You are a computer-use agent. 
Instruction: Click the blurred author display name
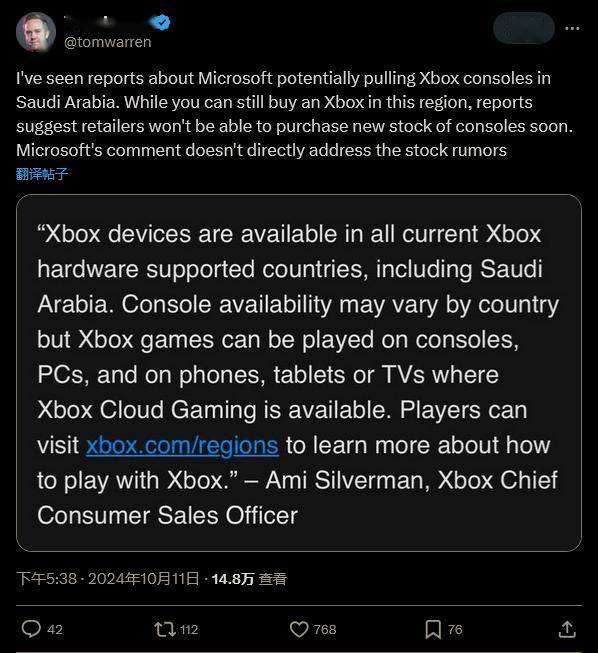pyautogui.click(x=106, y=21)
